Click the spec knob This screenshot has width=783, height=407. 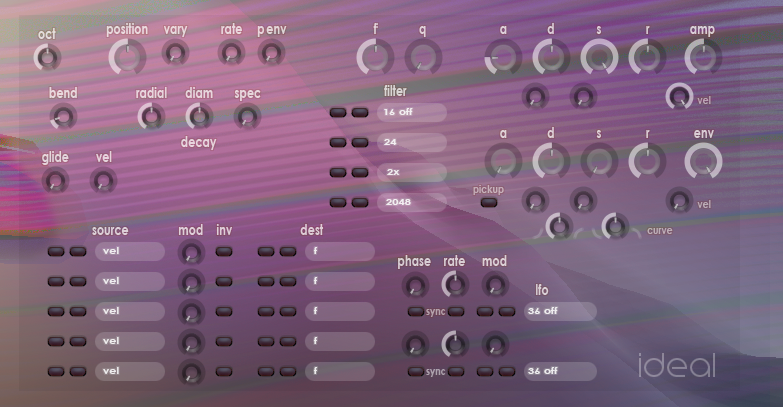click(x=247, y=116)
